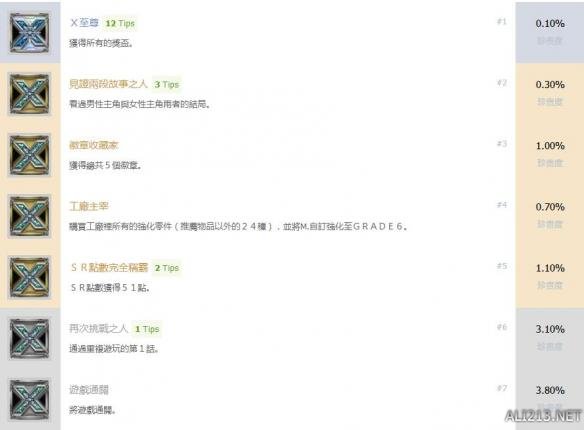584x430 pixels.
Task: Open 12 Tips for X至尊 trophy
Action: pyautogui.click(x=120, y=23)
